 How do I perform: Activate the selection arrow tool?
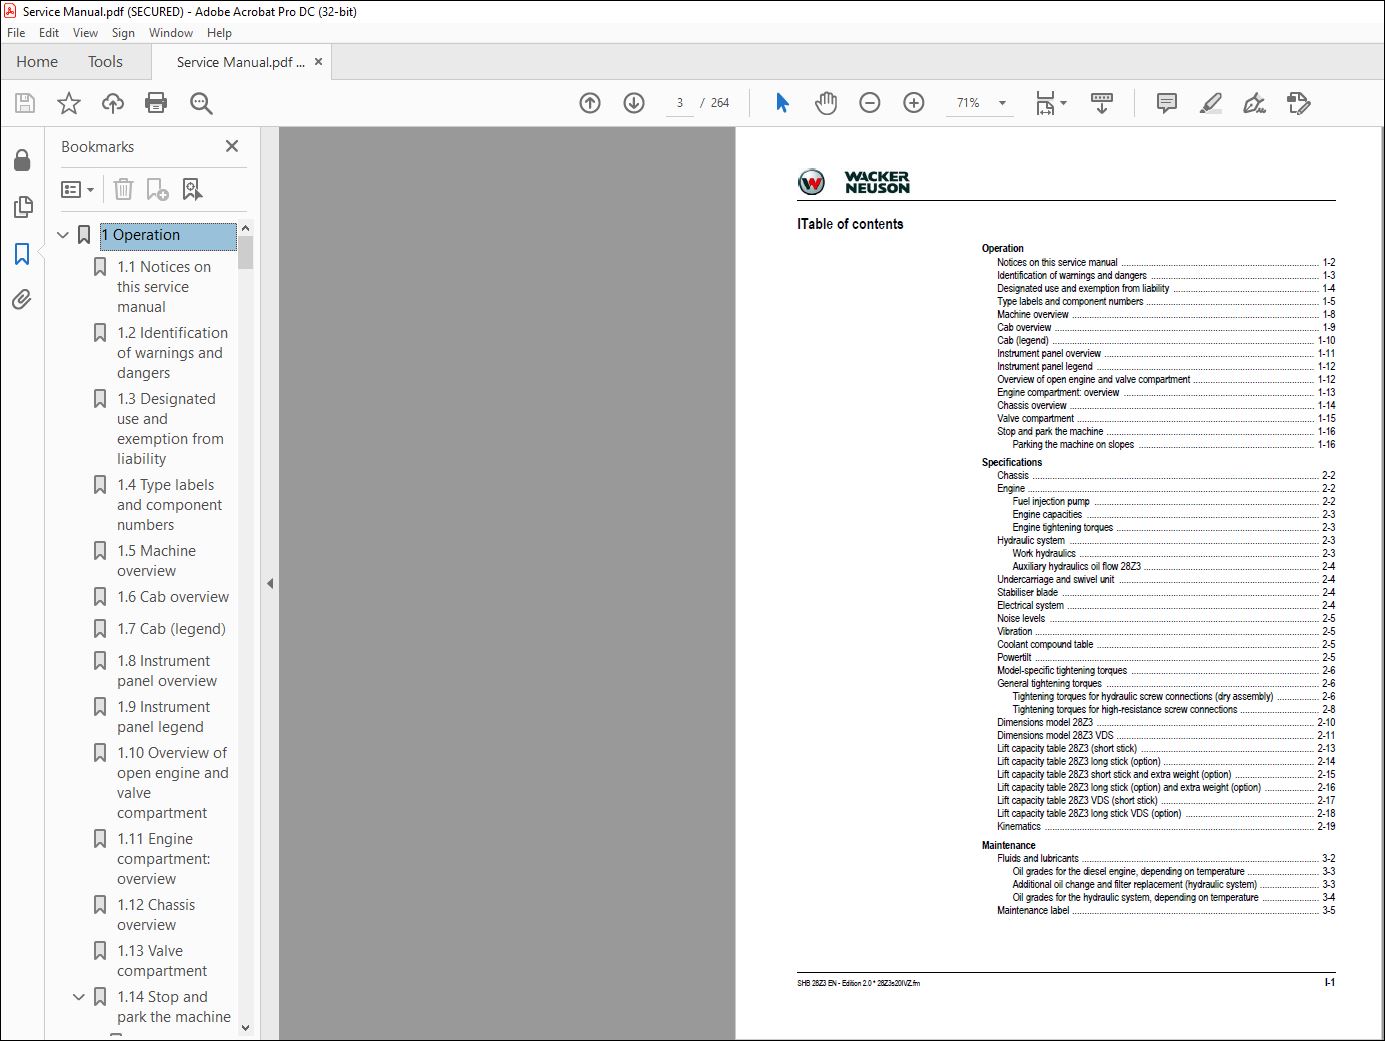(782, 103)
